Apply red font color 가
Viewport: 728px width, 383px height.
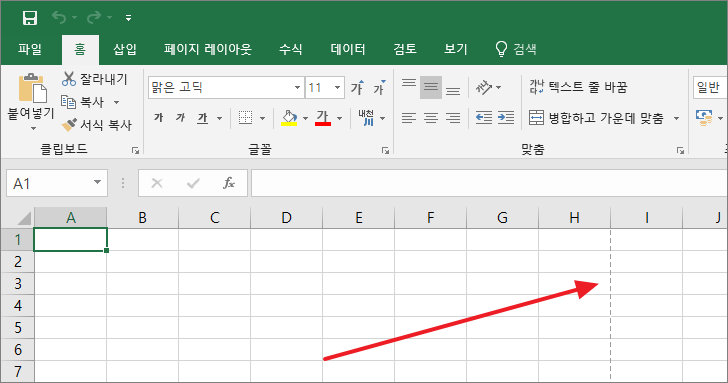point(323,118)
